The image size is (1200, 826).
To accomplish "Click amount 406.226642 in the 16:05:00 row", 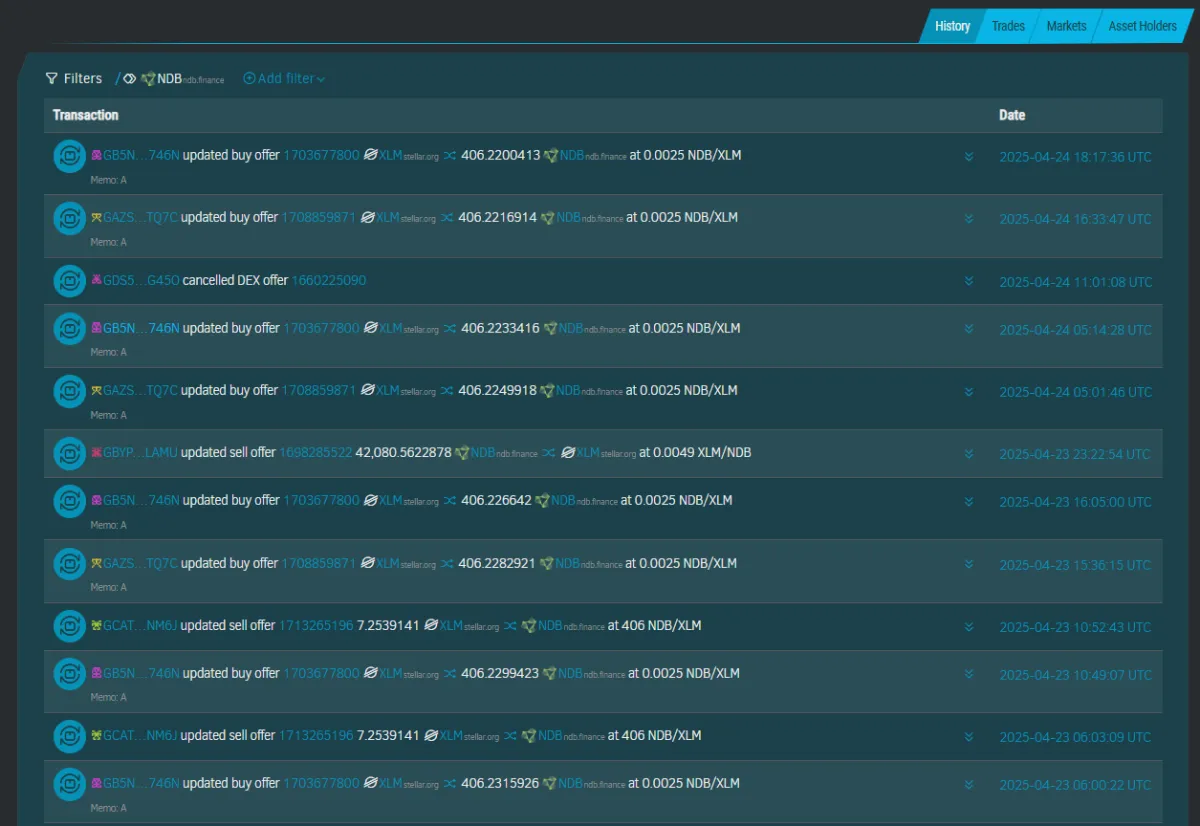I will pyautogui.click(x=496, y=500).
